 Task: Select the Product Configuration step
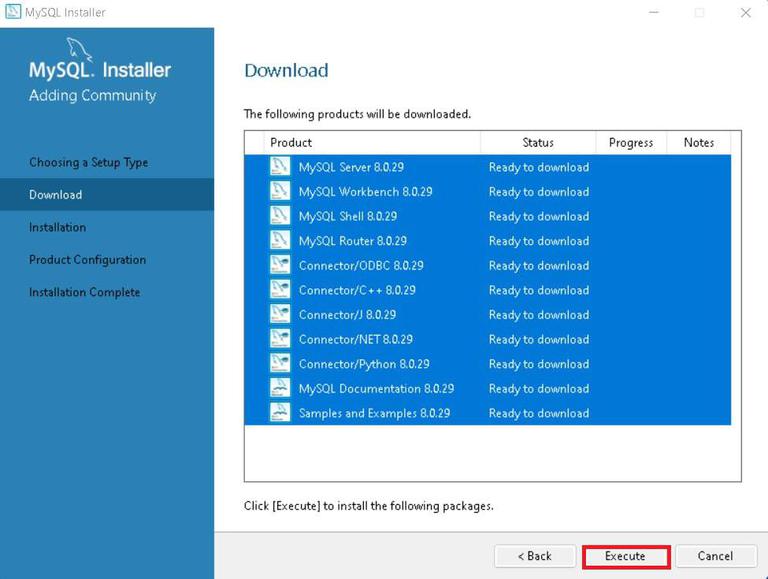pos(88,260)
